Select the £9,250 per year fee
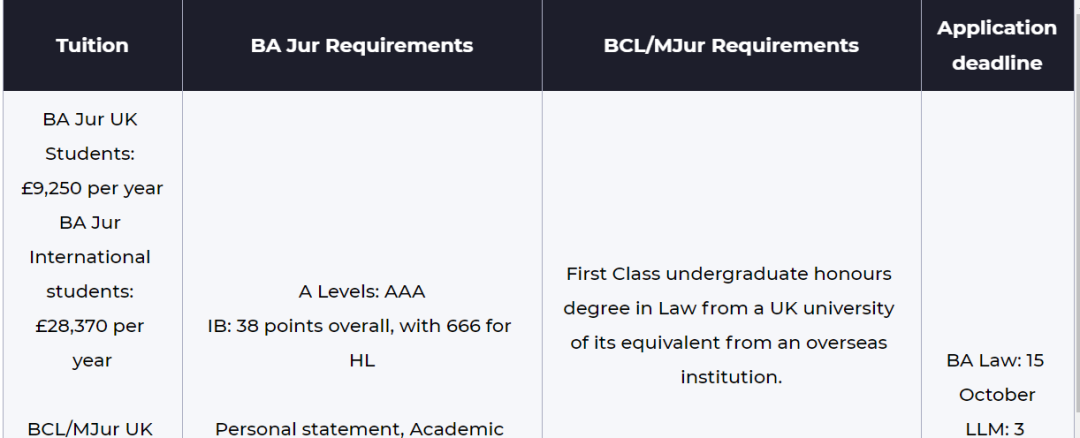 (x=92, y=187)
